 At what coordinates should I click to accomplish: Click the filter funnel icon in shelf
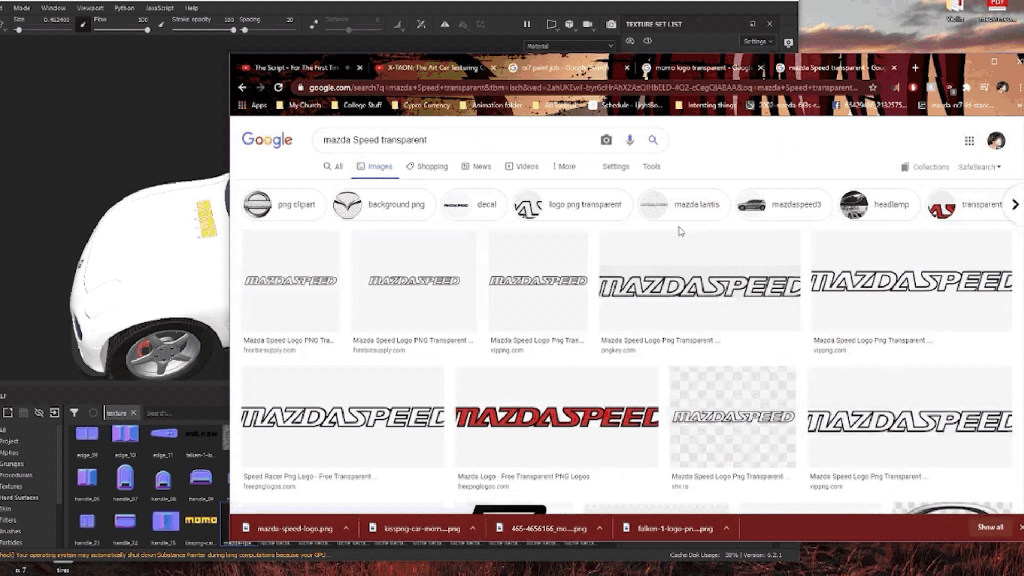coord(74,412)
